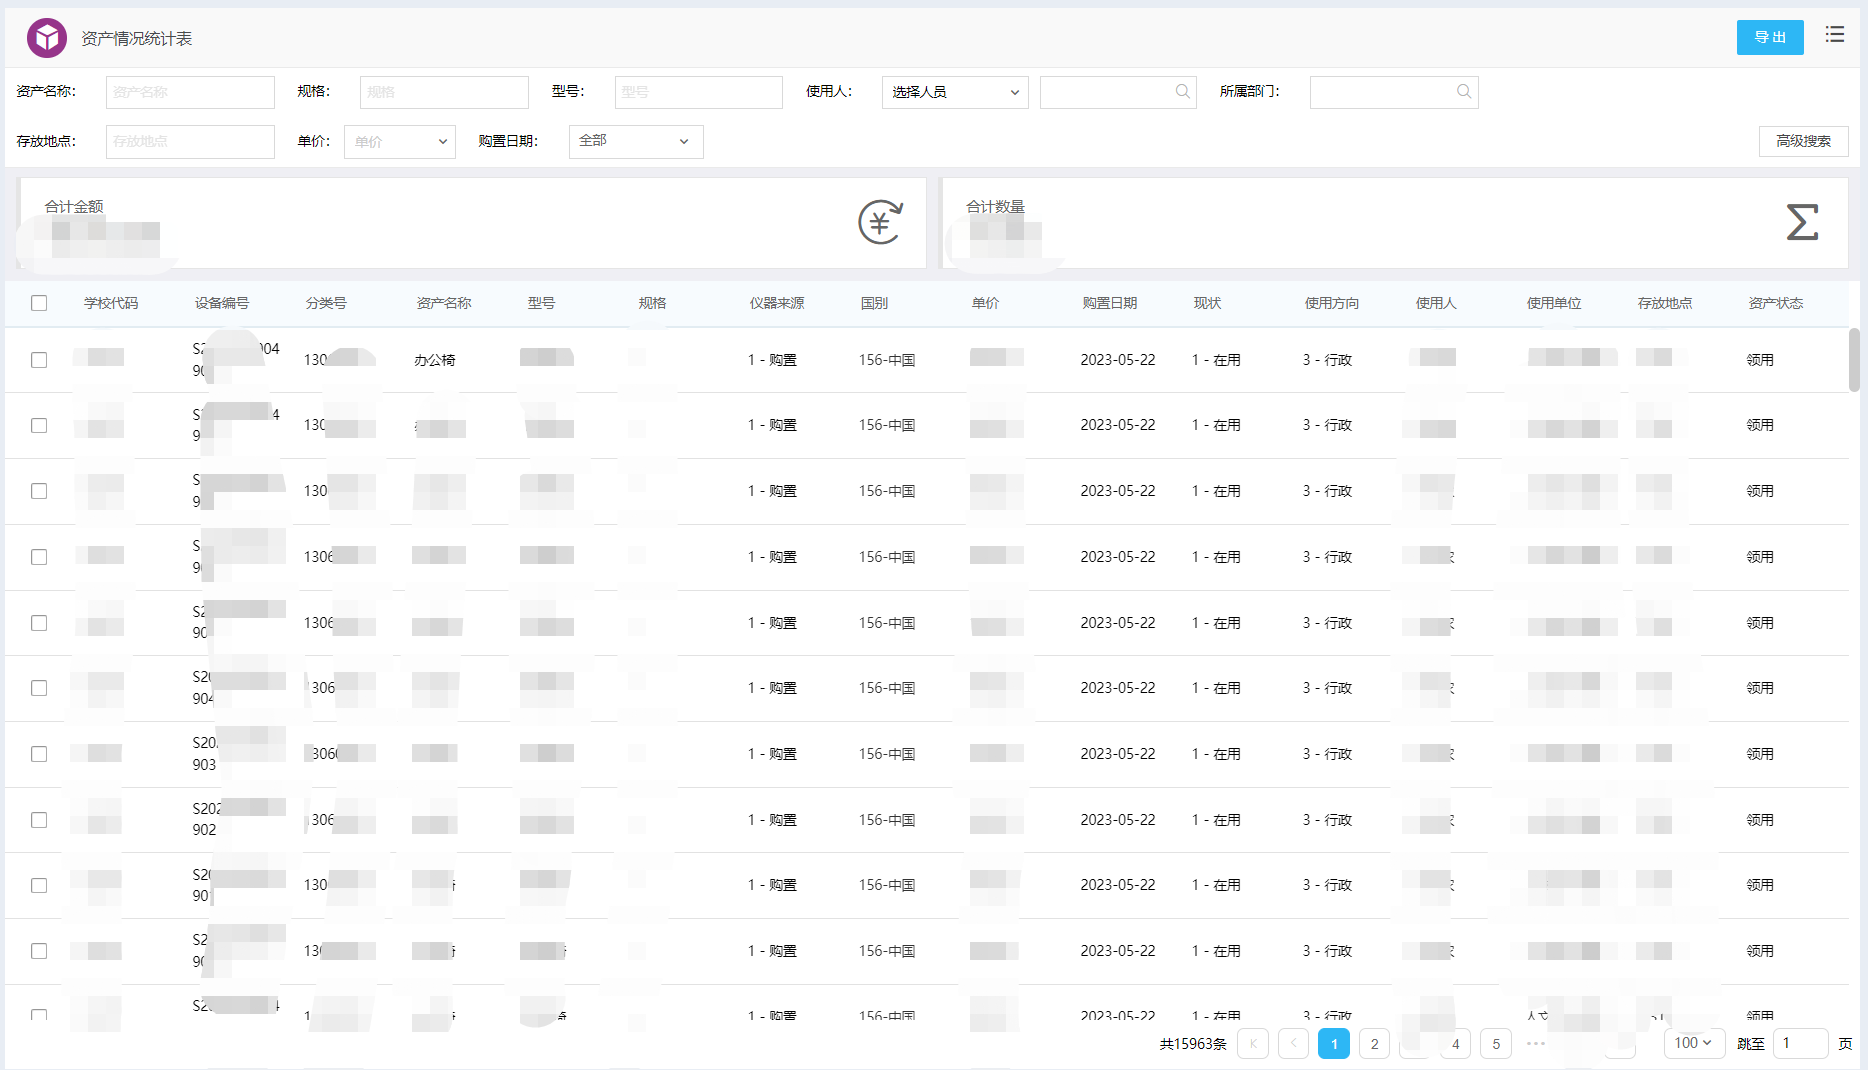Click the purple cube app logo
Viewport: 1868px width, 1070px height.
pos(47,38)
